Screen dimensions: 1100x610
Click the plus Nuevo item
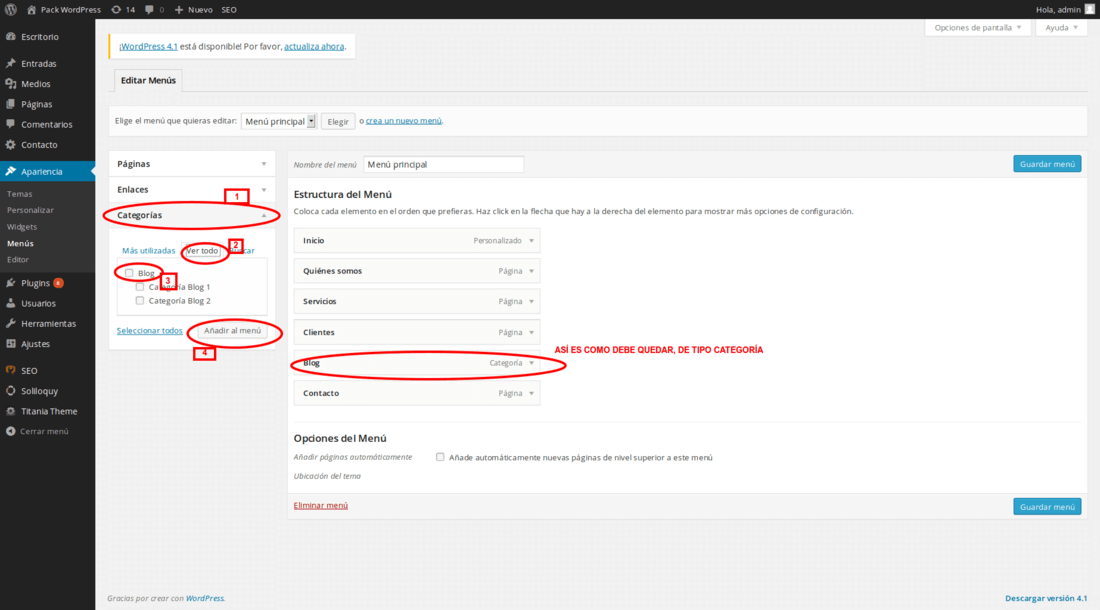coord(193,10)
